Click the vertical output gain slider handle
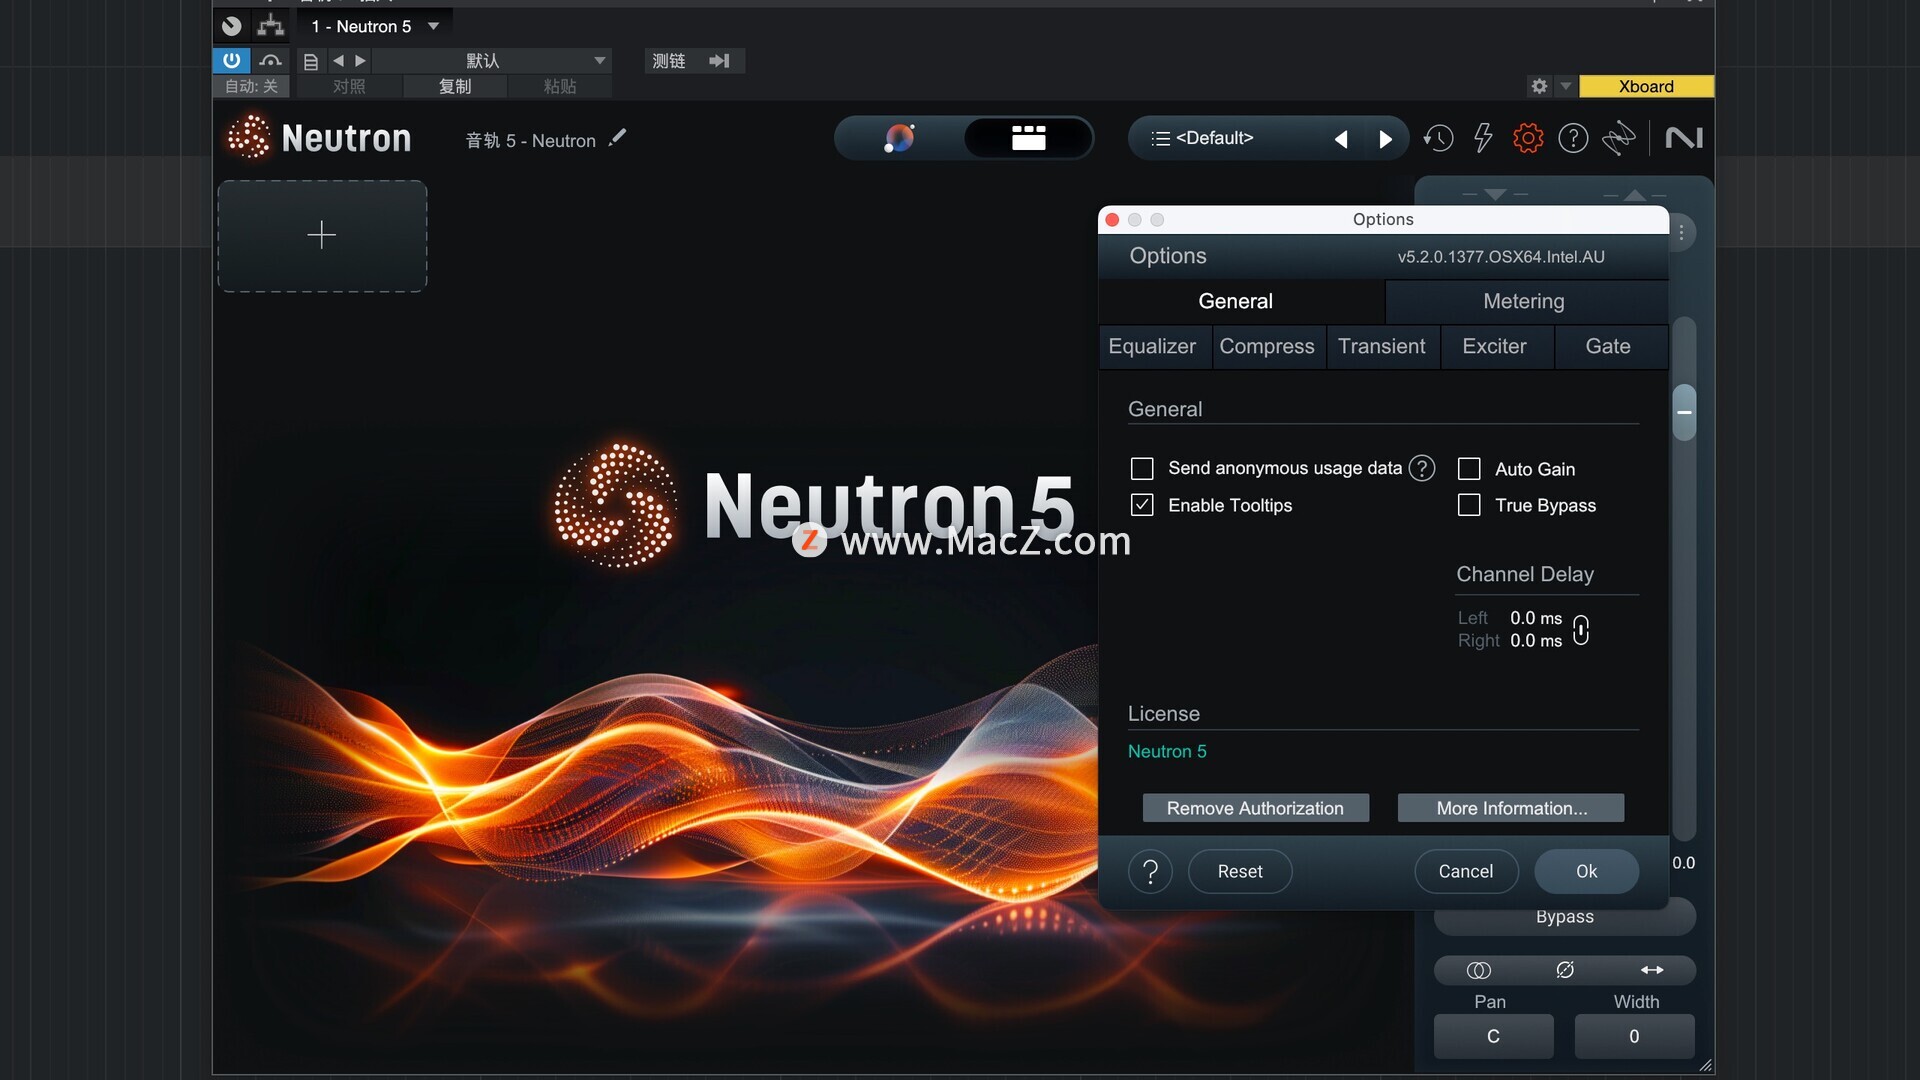The width and height of the screenshot is (1920, 1080). pyautogui.click(x=1684, y=412)
